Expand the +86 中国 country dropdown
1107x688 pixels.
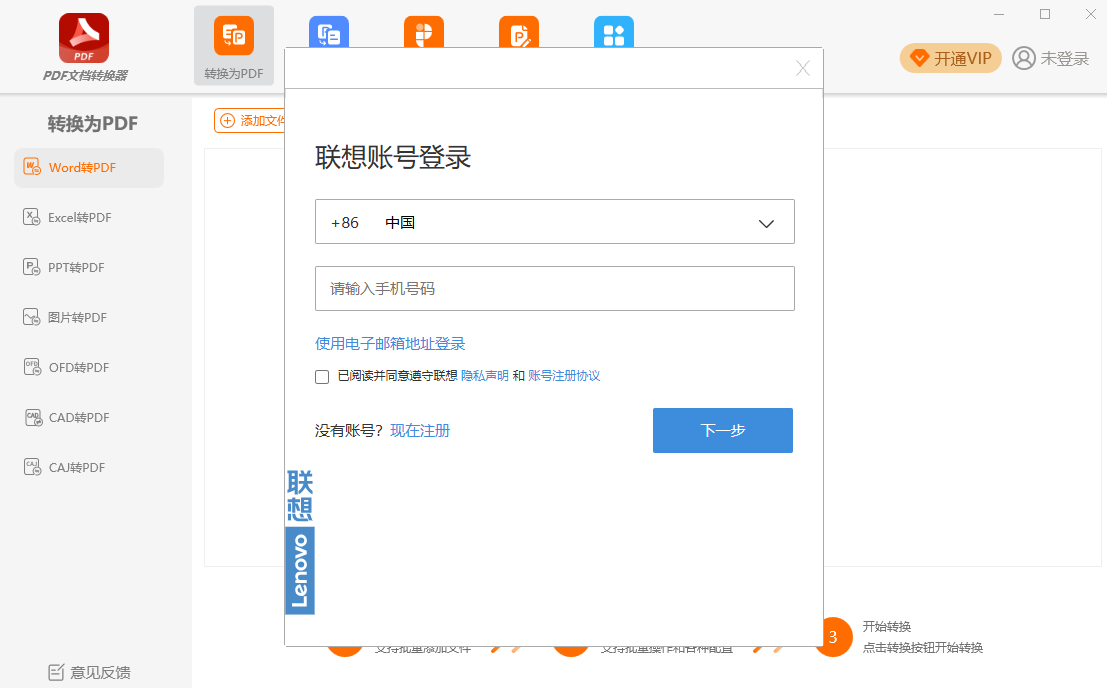[555, 222]
